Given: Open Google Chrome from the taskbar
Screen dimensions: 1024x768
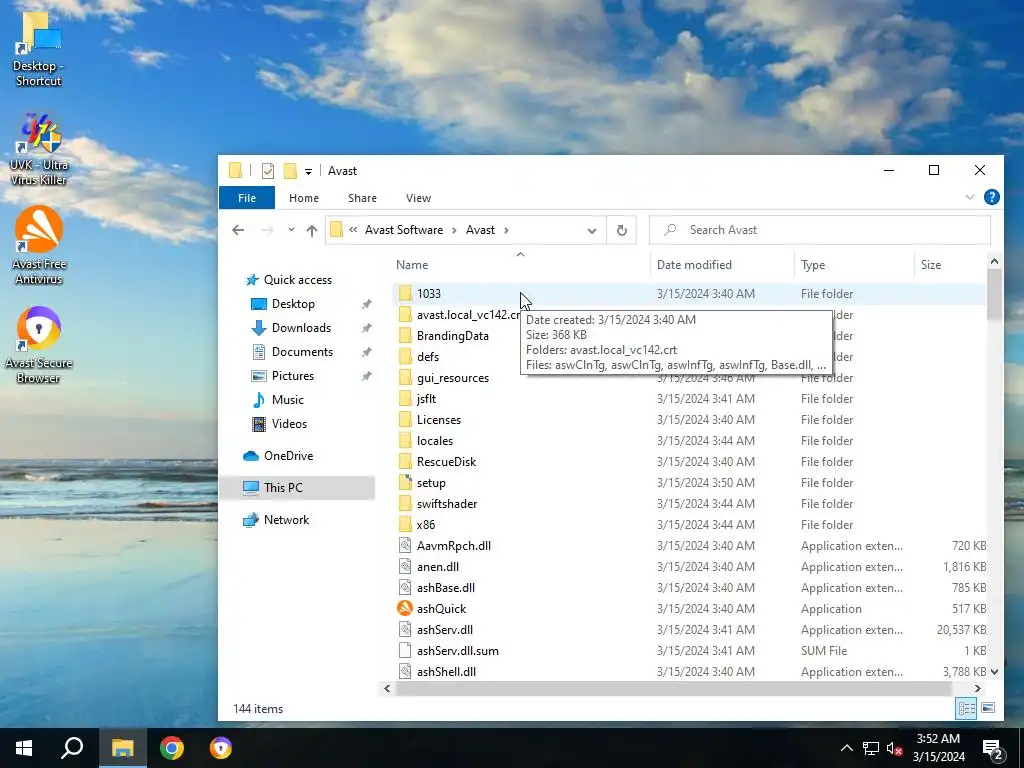Looking at the screenshot, I should (x=172, y=748).
